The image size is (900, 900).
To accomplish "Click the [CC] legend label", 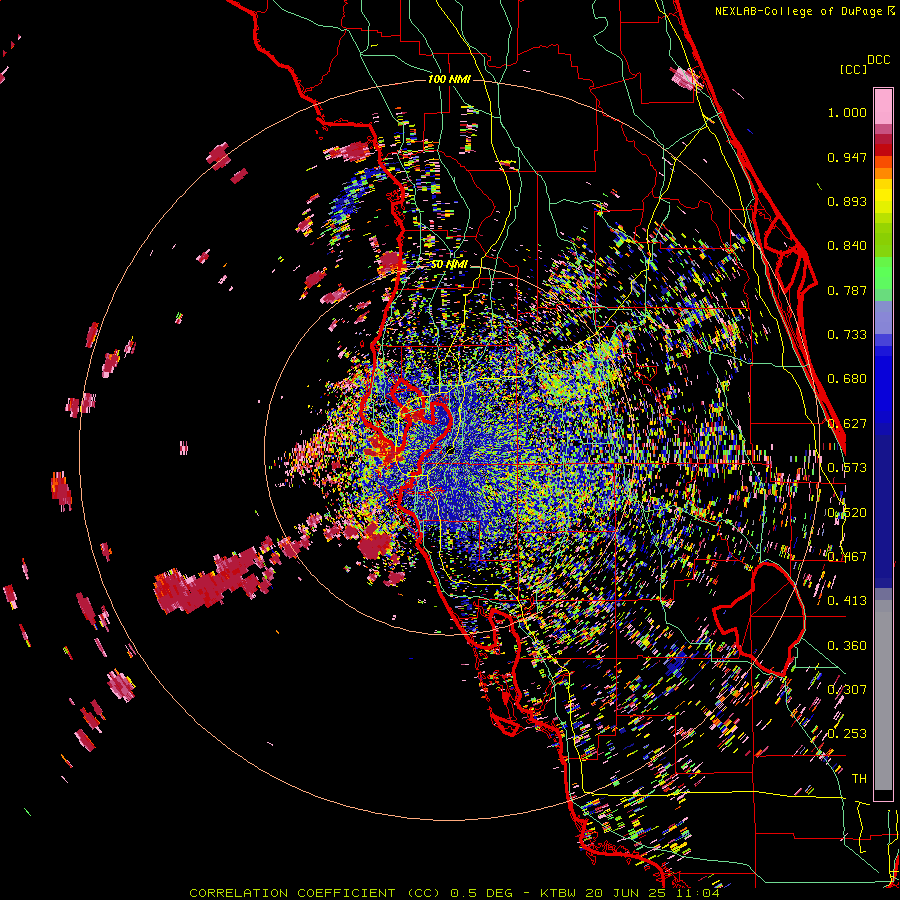I will pyautogui.click(x=853, y=69).
